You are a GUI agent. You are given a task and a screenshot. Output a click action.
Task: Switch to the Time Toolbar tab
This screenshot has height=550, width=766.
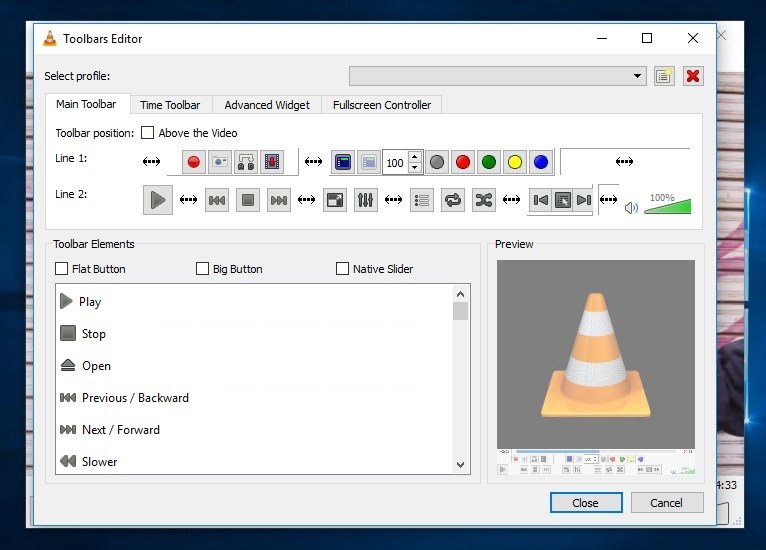point(170,105)
